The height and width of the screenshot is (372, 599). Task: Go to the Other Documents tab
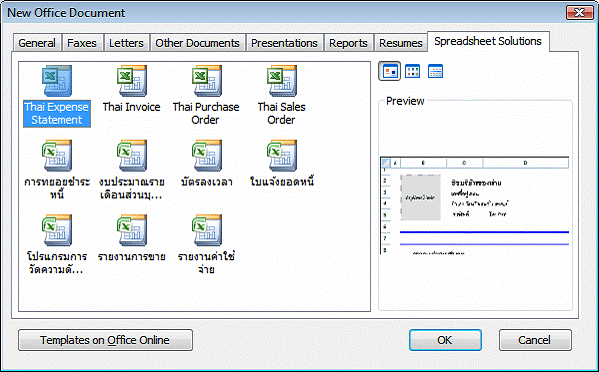(x=198, y=43)
